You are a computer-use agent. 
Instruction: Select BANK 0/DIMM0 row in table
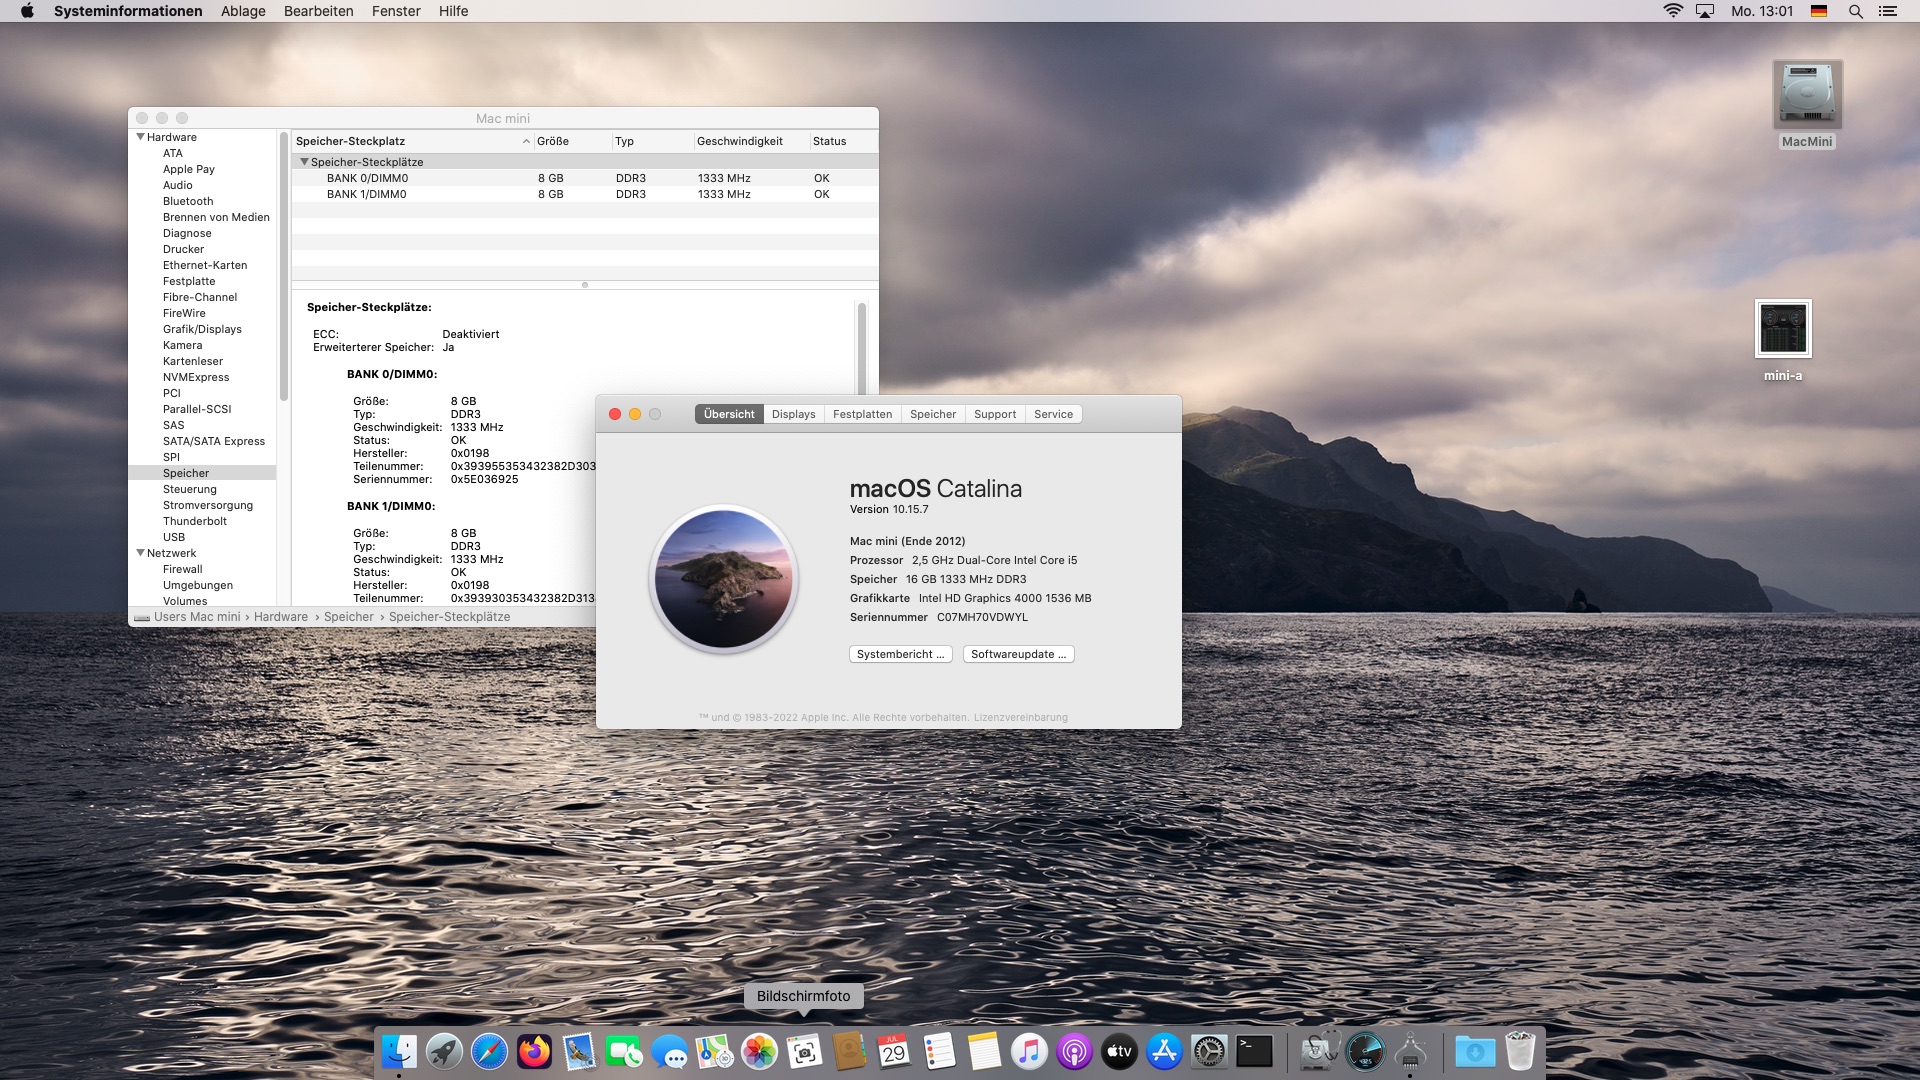[x=585, y=178]
